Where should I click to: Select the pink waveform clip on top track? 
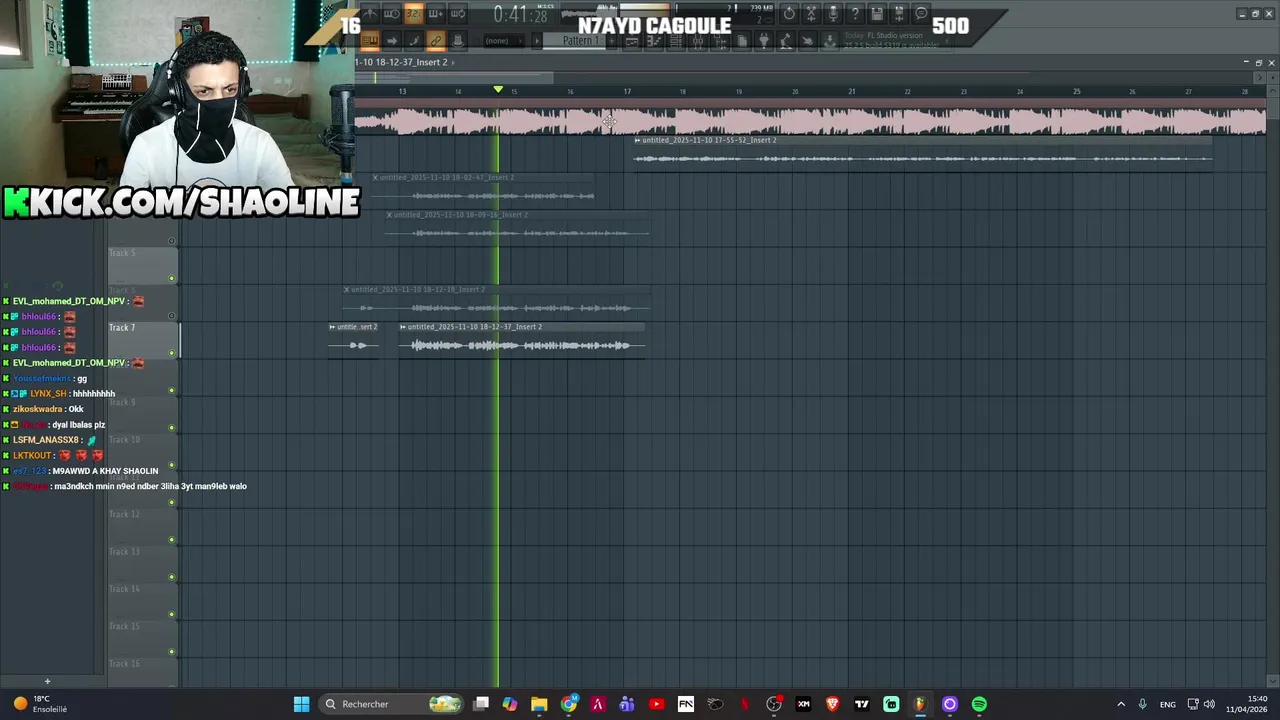tap(810, 121)
